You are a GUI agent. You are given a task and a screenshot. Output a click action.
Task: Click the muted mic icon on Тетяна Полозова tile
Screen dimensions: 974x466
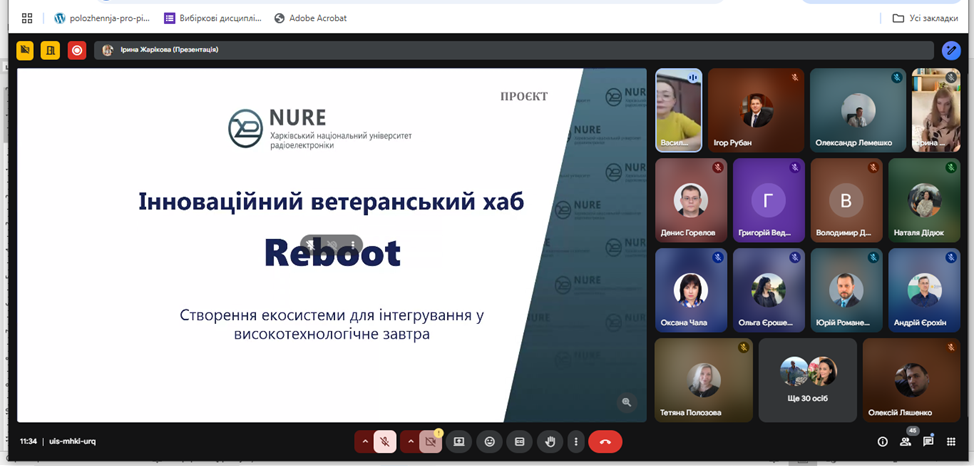[743, 347]
